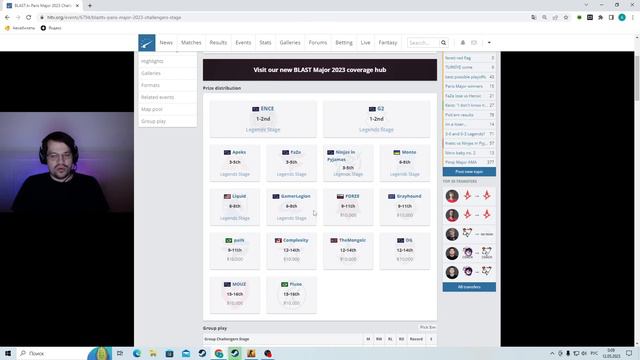640x360 pixels.
Task: Click the translate page icon in address bar
Action: pyautogui.click(x=534, y=18)
